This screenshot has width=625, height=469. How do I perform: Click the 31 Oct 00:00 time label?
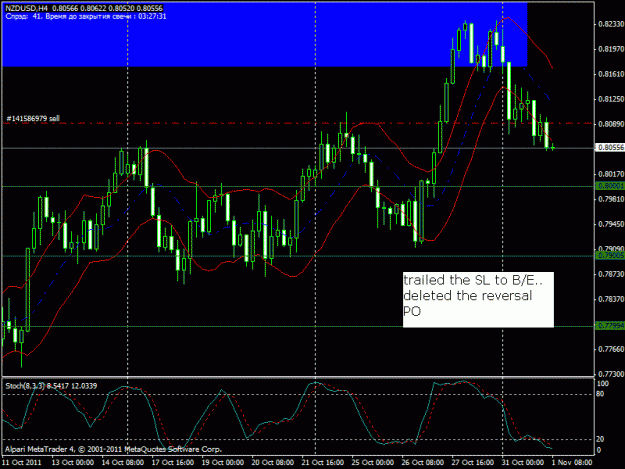(x=523, y=462)
